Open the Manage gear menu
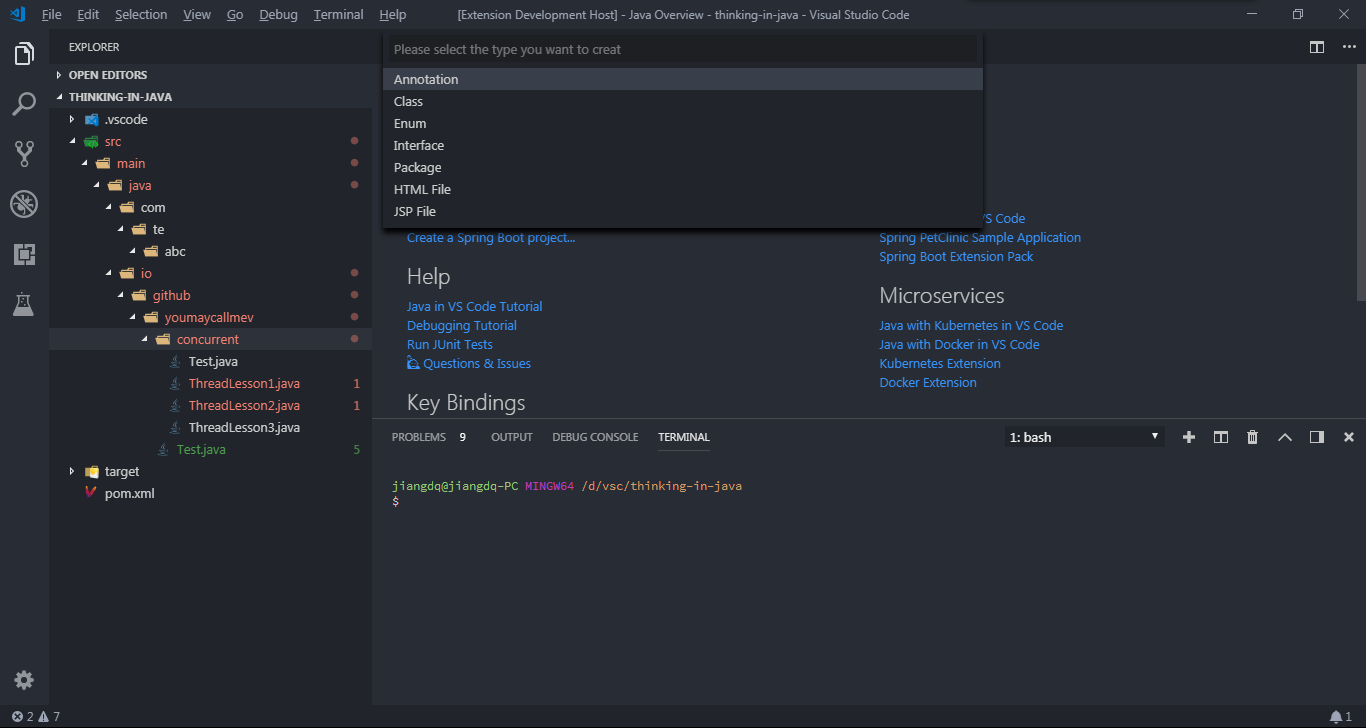The image size is (1366, 728). (24, 680)
